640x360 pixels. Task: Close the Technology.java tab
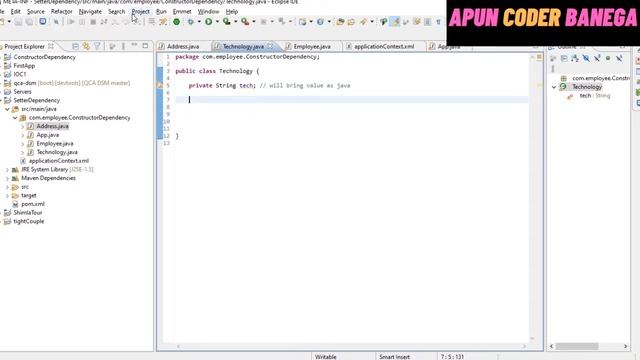coord(270,46)
